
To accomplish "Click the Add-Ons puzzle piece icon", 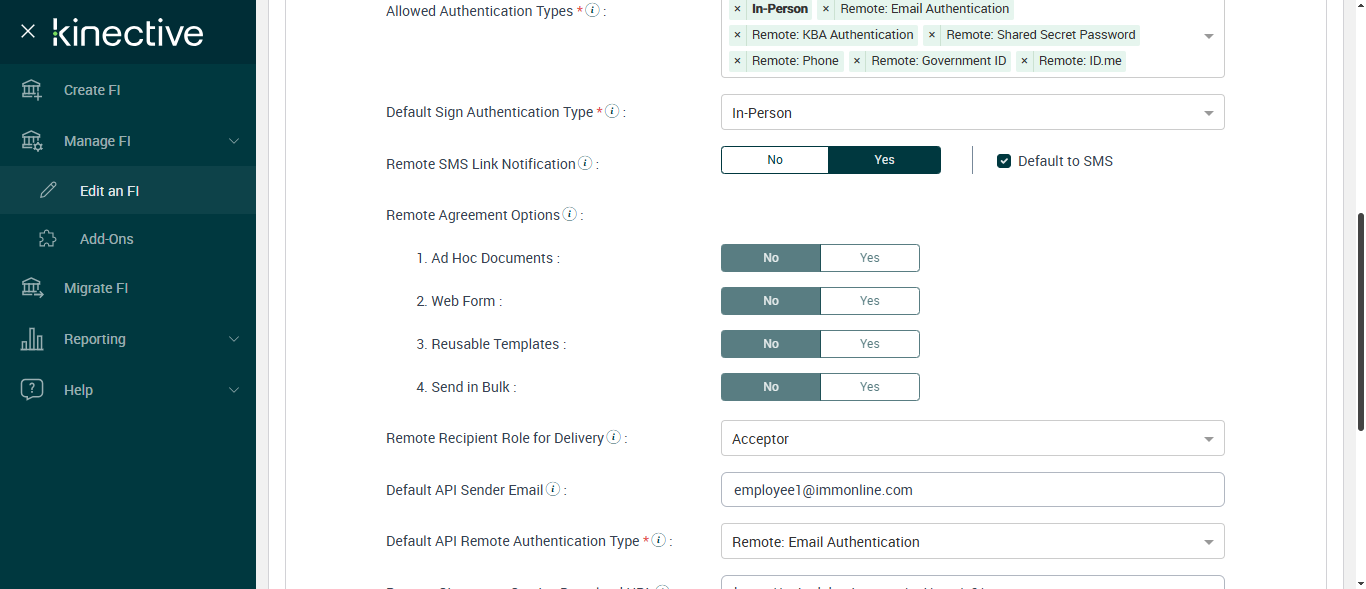I will click(47, 239).
